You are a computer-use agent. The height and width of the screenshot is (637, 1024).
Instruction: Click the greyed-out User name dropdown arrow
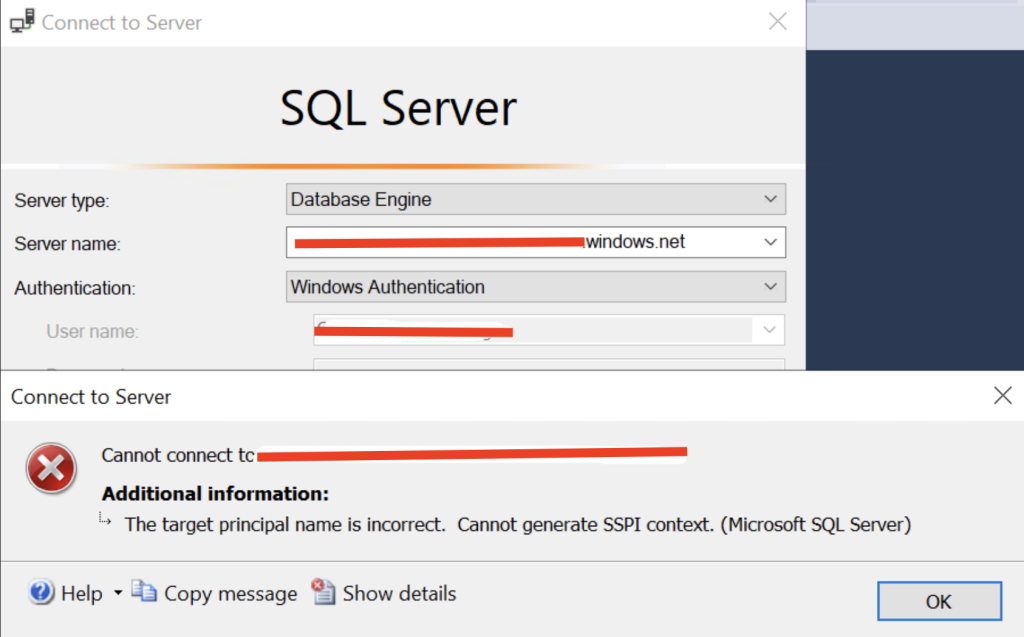tap(769, 329)
